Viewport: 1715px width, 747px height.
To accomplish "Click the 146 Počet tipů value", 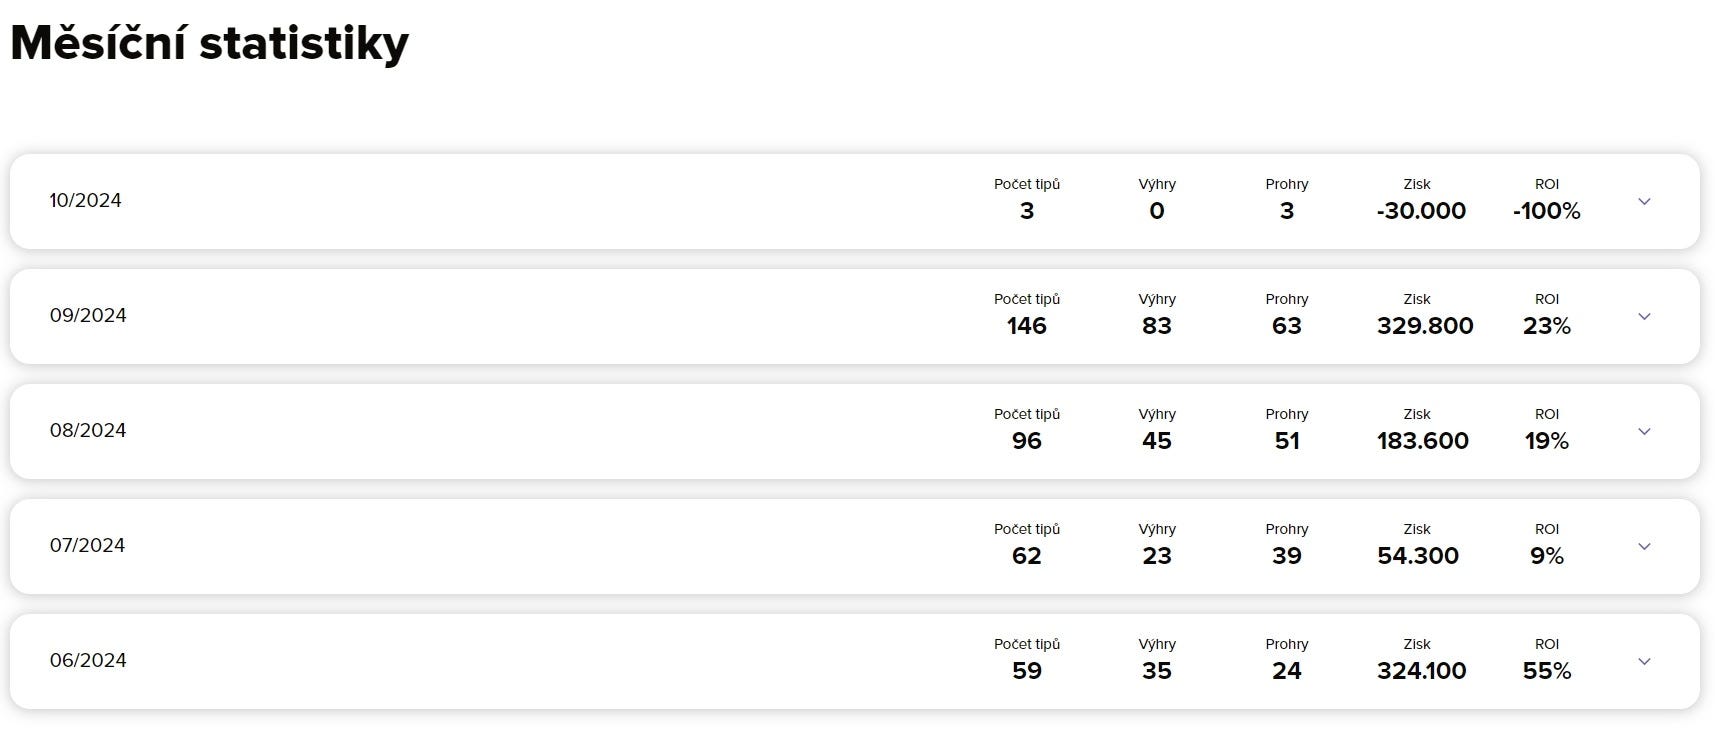I will click(1027, 326).
